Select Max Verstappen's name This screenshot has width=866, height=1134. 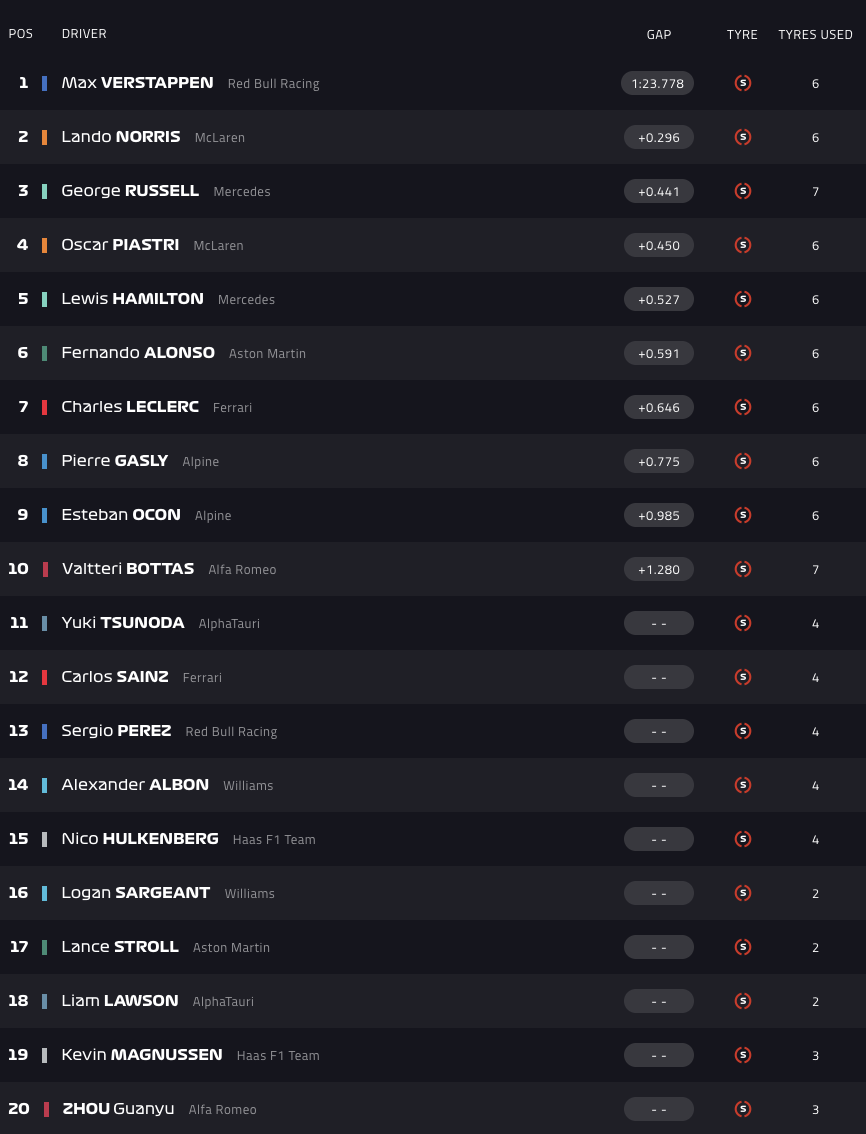(137, 83)
